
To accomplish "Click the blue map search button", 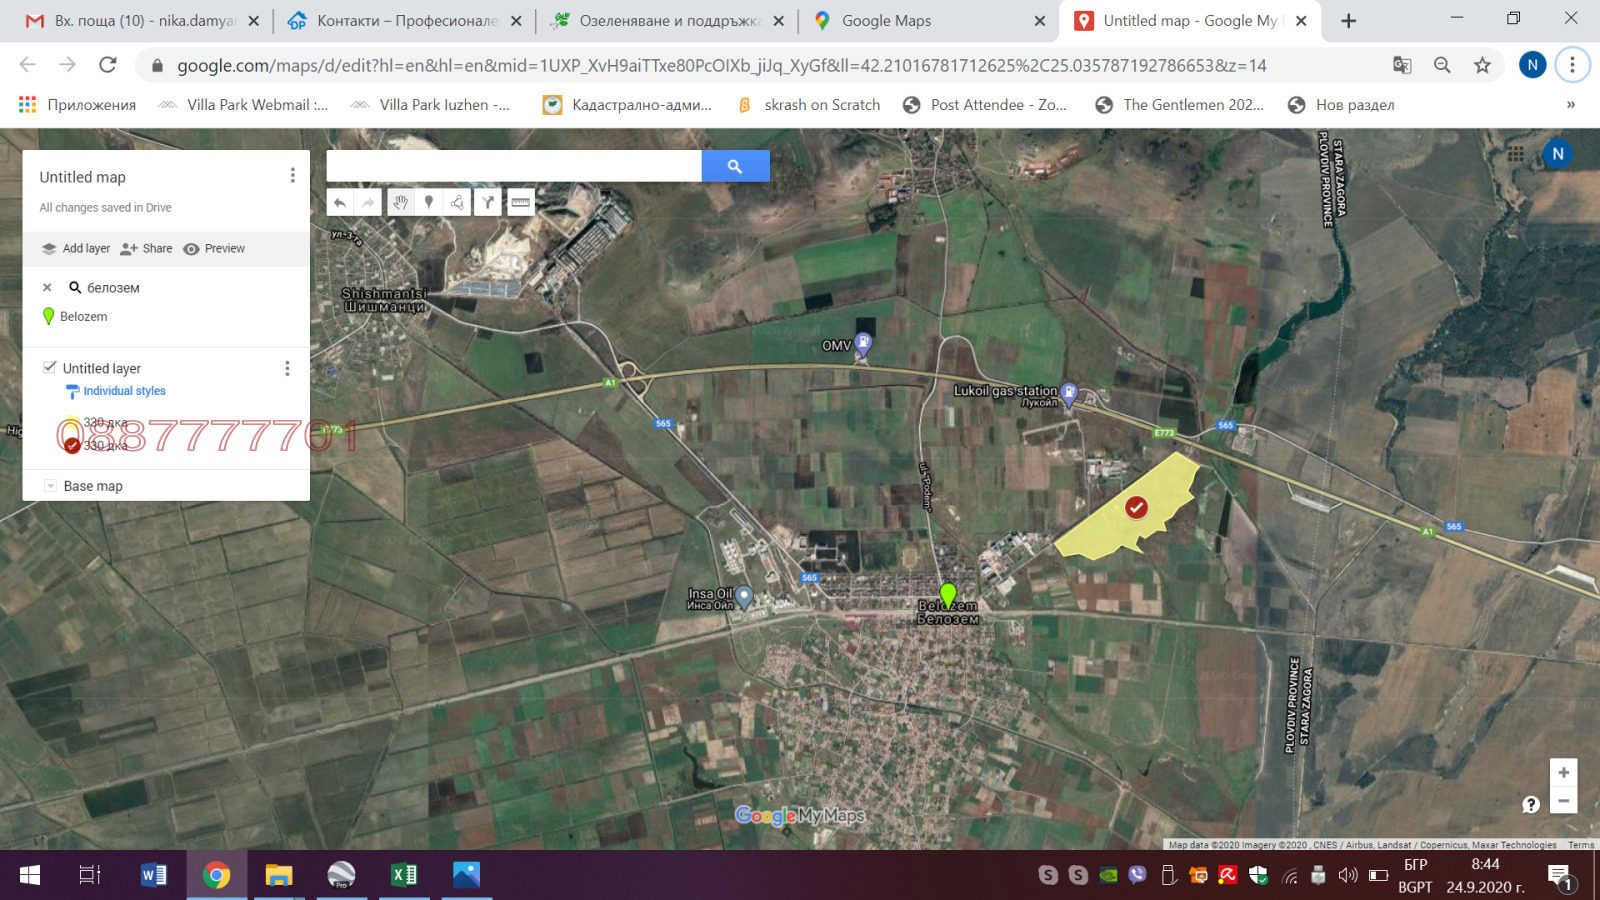I will tap(735, 166).
